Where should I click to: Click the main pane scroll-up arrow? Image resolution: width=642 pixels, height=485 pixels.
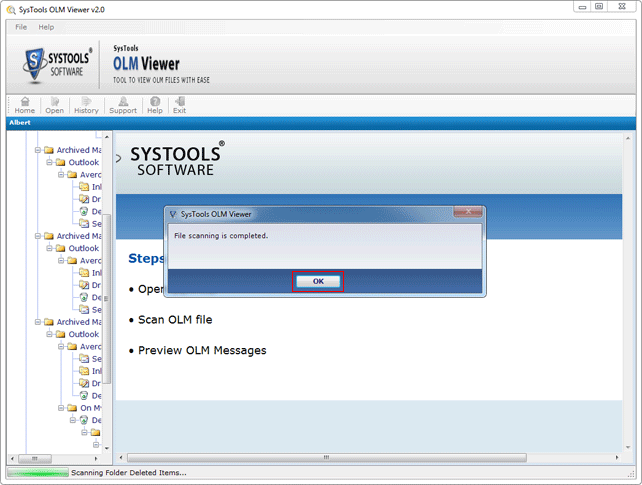tap(628, 139)
